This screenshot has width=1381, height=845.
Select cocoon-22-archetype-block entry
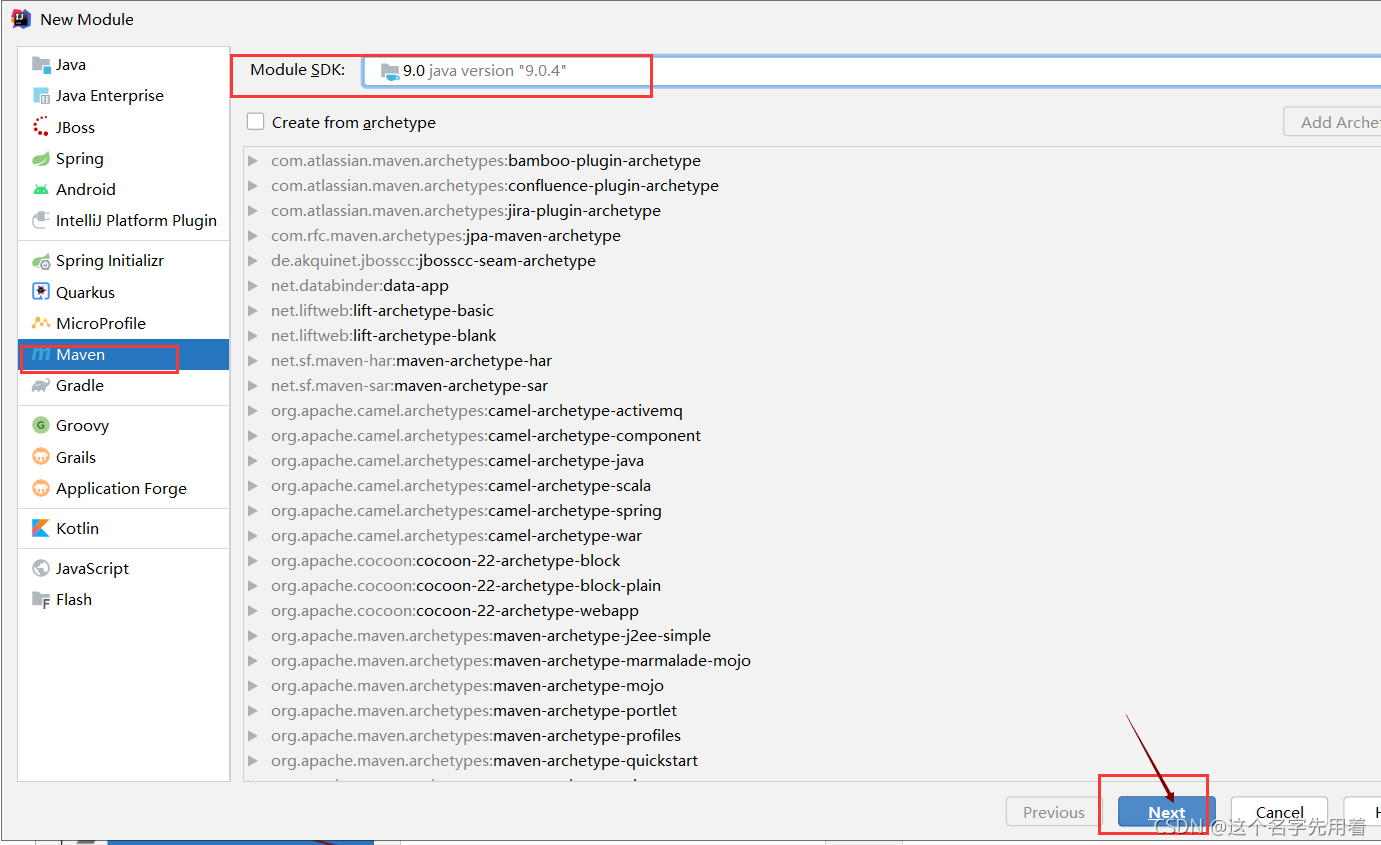point(446,560)
